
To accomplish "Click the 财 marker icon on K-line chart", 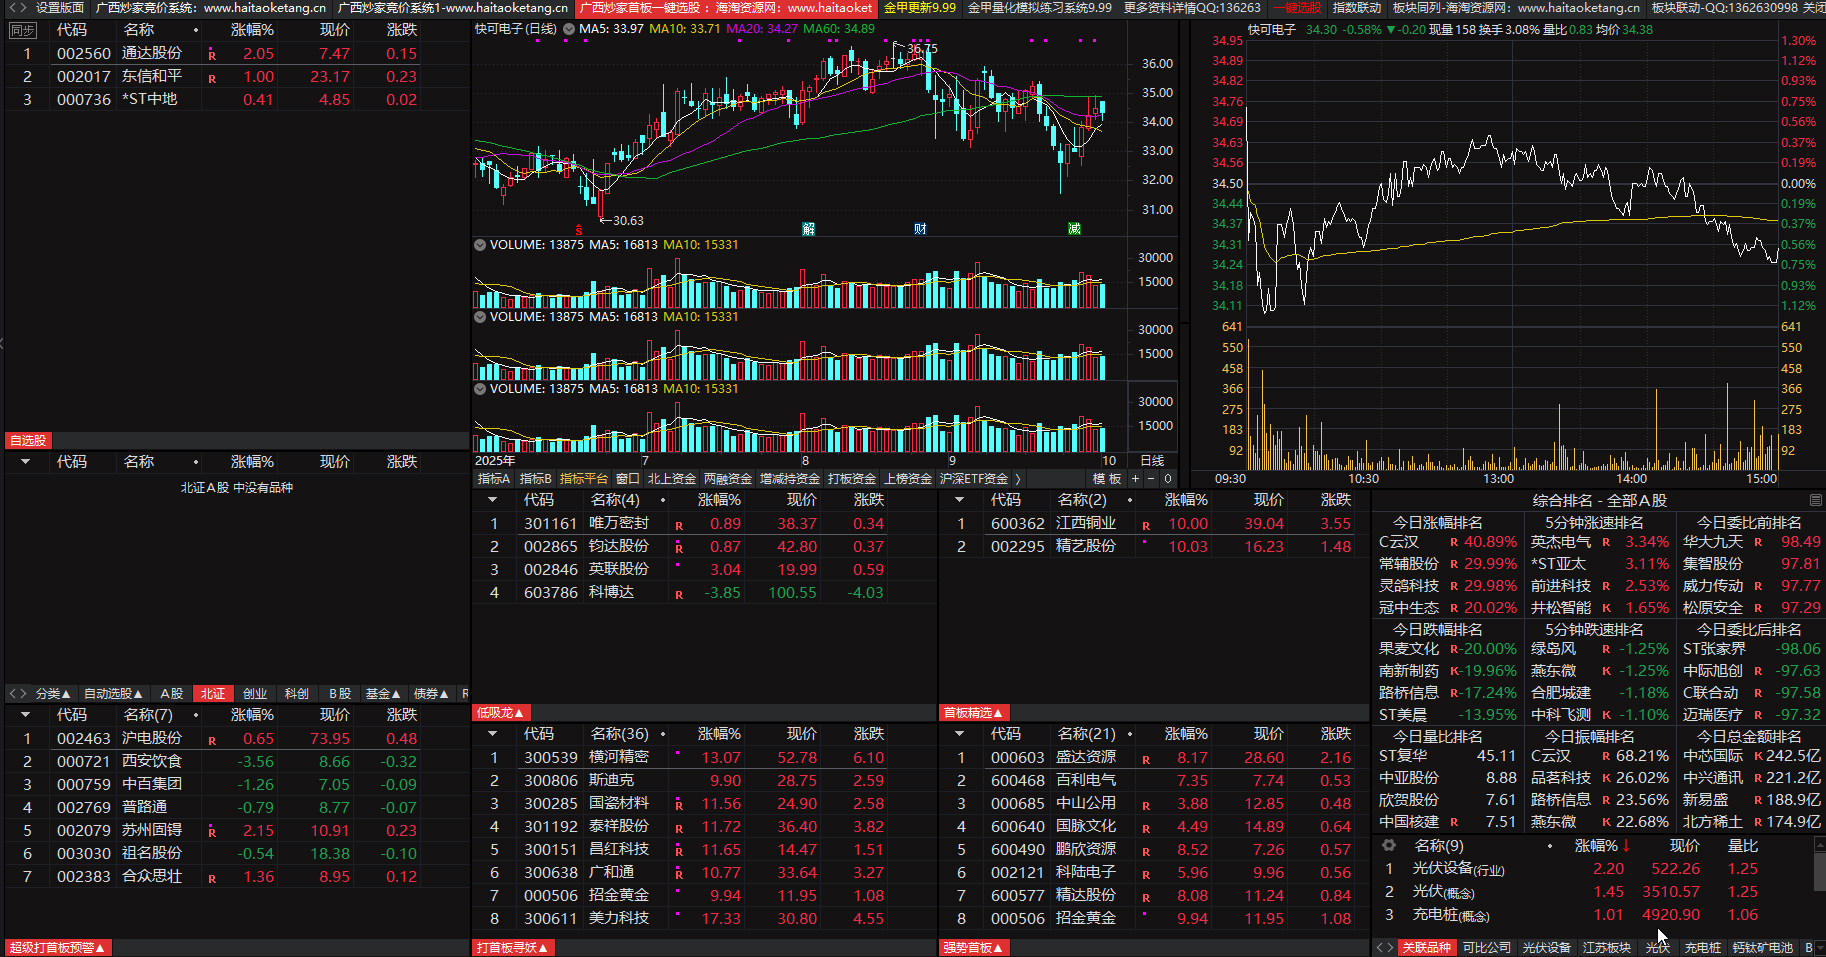I will click(920, 229).
